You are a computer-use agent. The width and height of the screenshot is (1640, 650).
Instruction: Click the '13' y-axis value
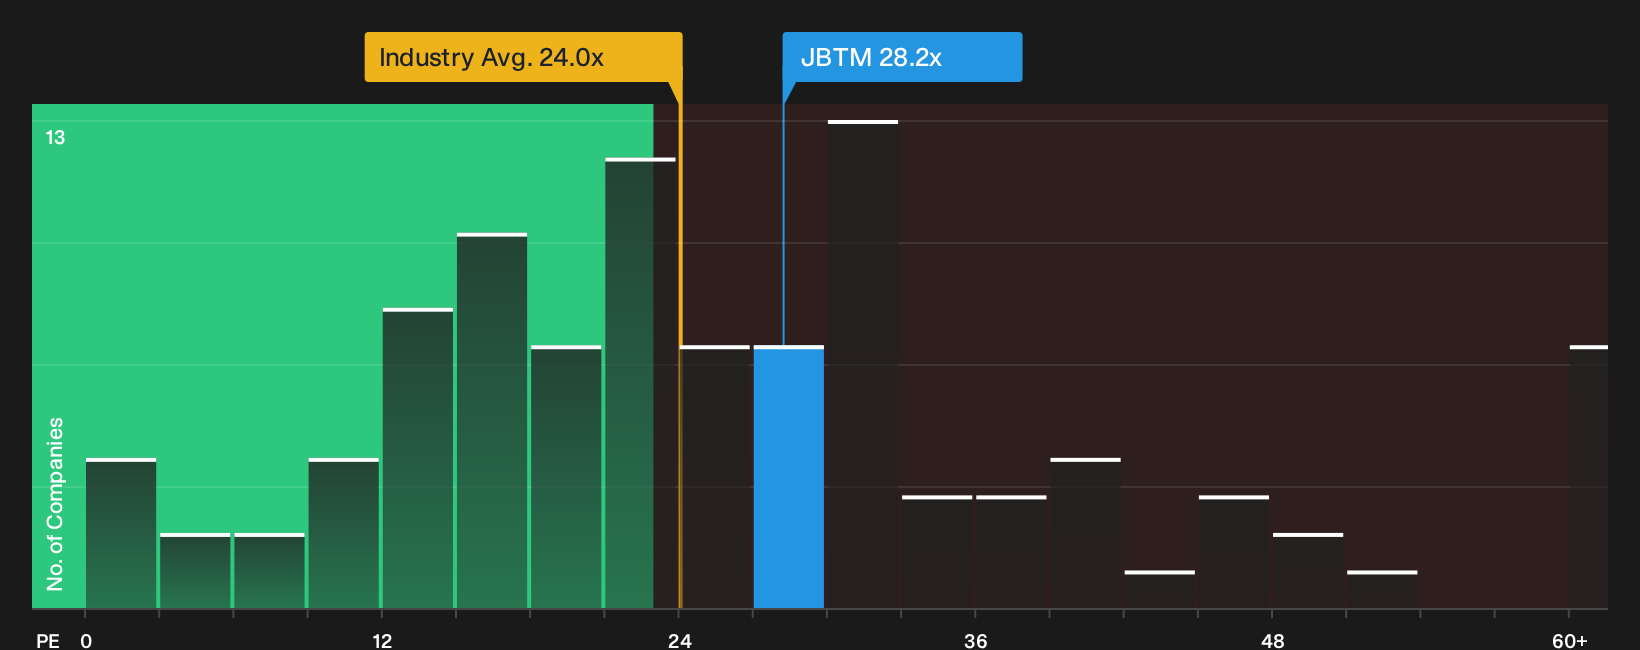(x=55, y=138)
